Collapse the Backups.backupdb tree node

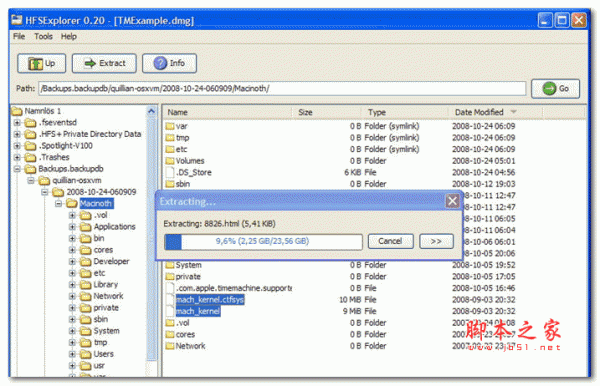click(x=17, y=169)
